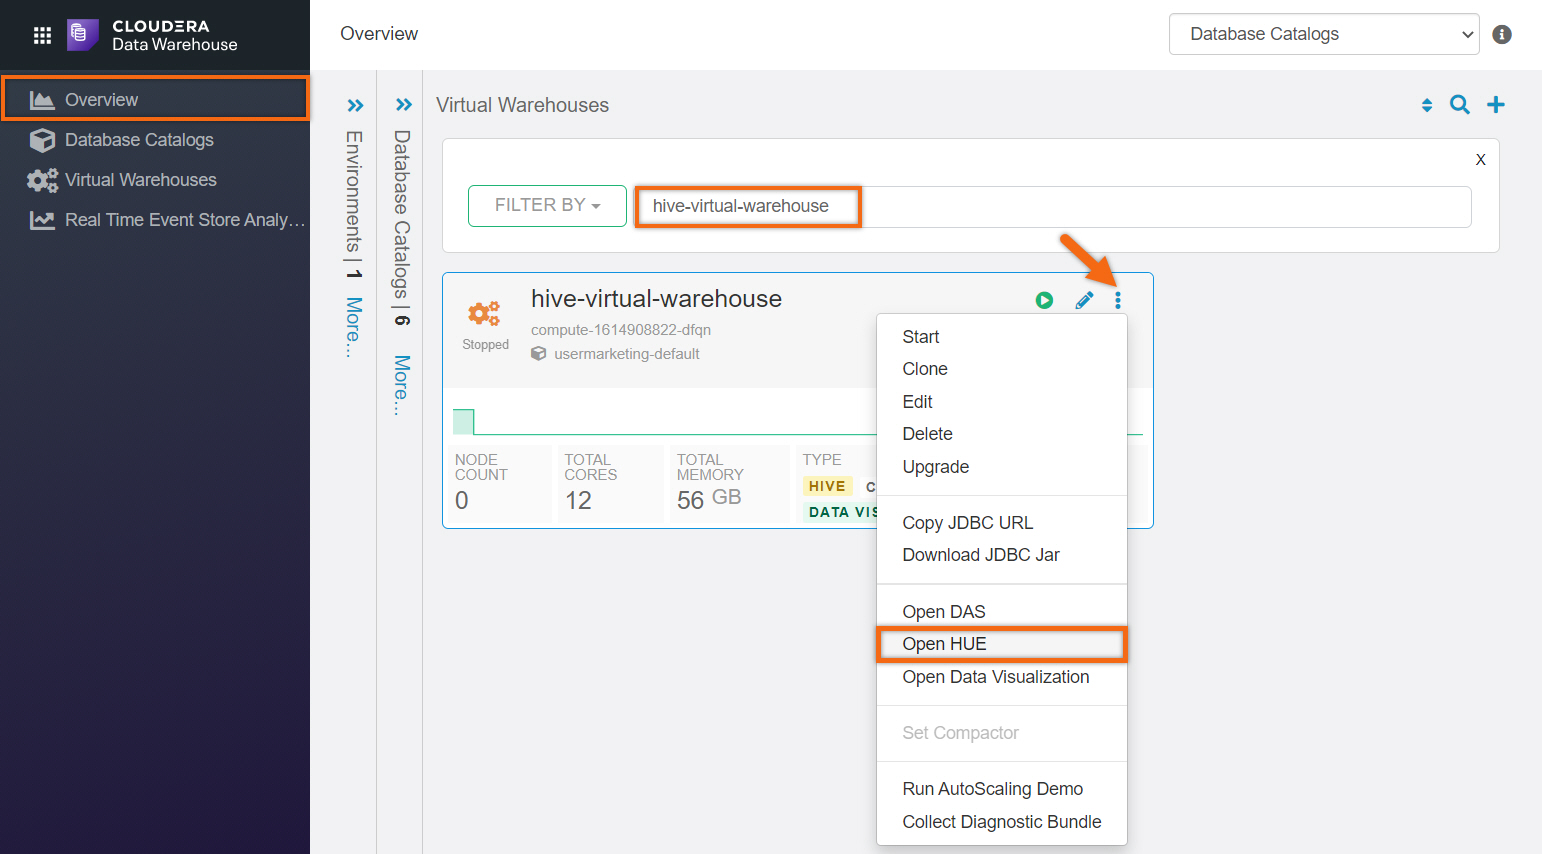Click the compute-1614908822-dfqn text

[621, 330]
